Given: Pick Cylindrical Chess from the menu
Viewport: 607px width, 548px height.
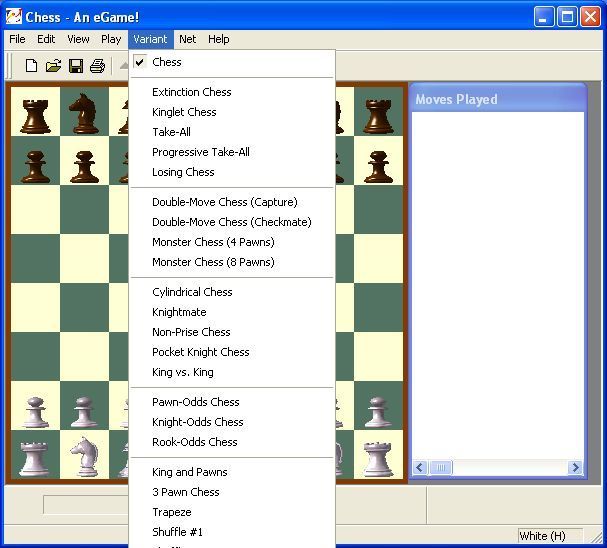Looking at the screenshot, I should (x=192, y=292).
